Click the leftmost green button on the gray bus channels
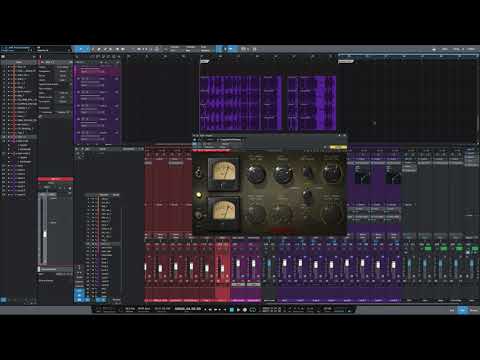The image size is (480, 360). coord(428,248)
